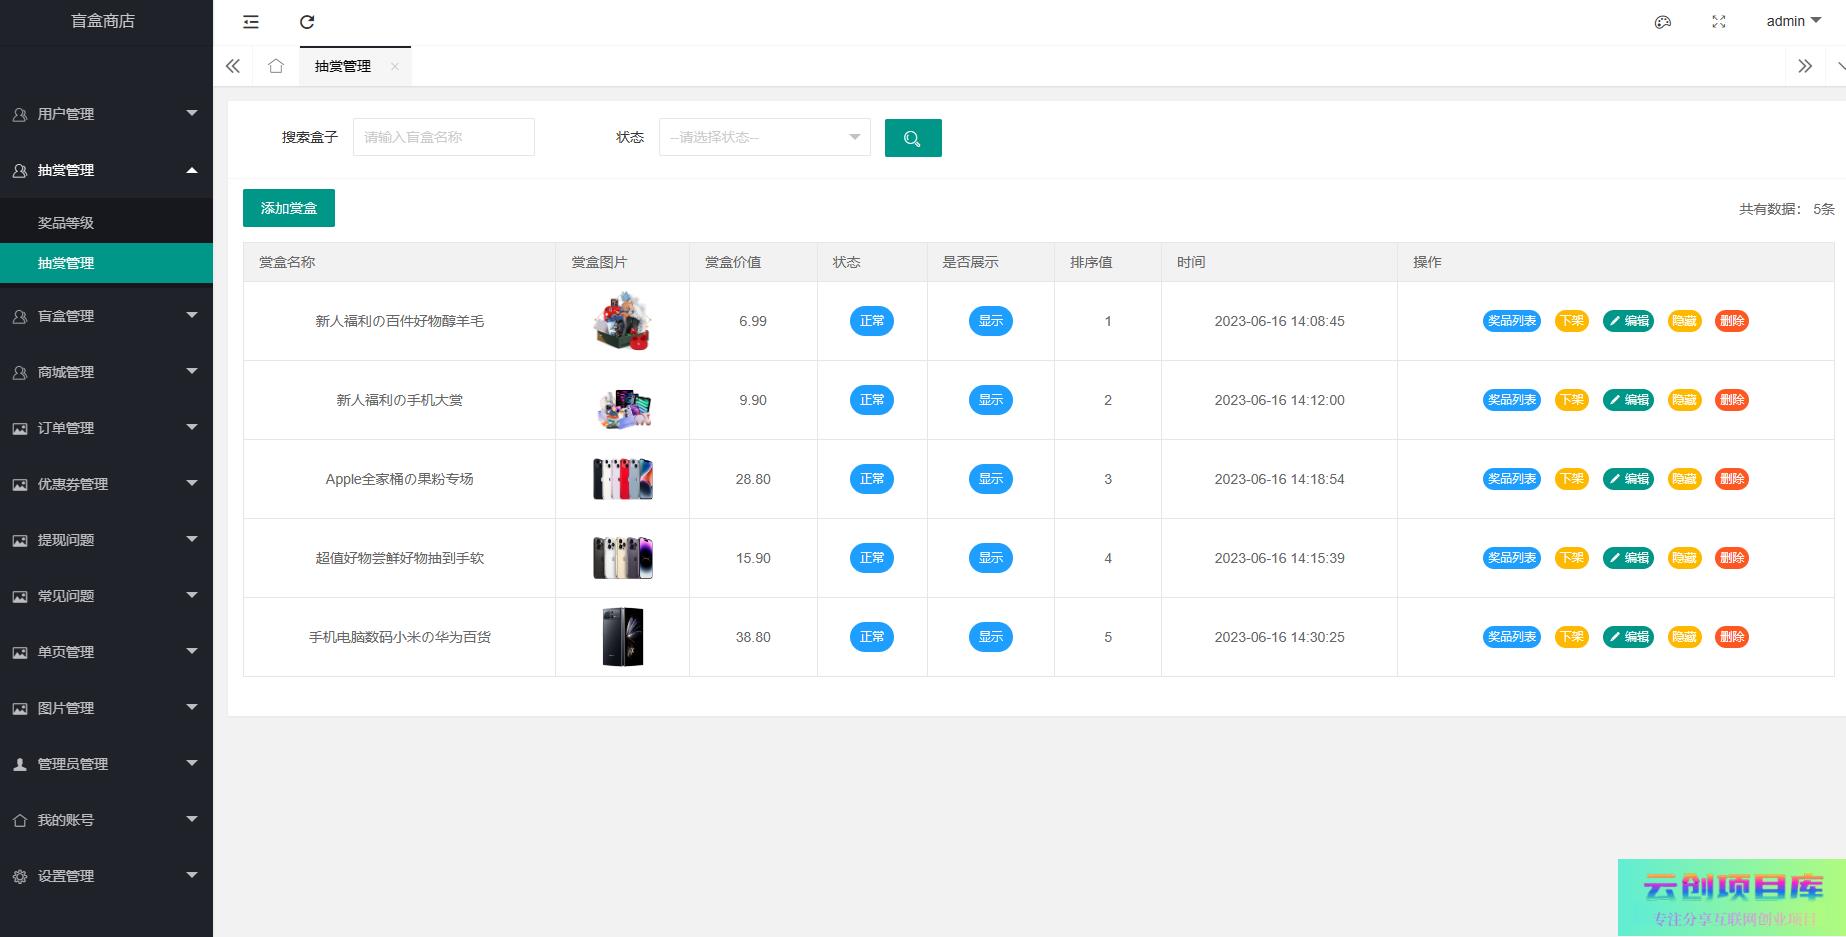Click the magnifier search button
Screen dimensions: 1846x937
click(x=912, y=138)
